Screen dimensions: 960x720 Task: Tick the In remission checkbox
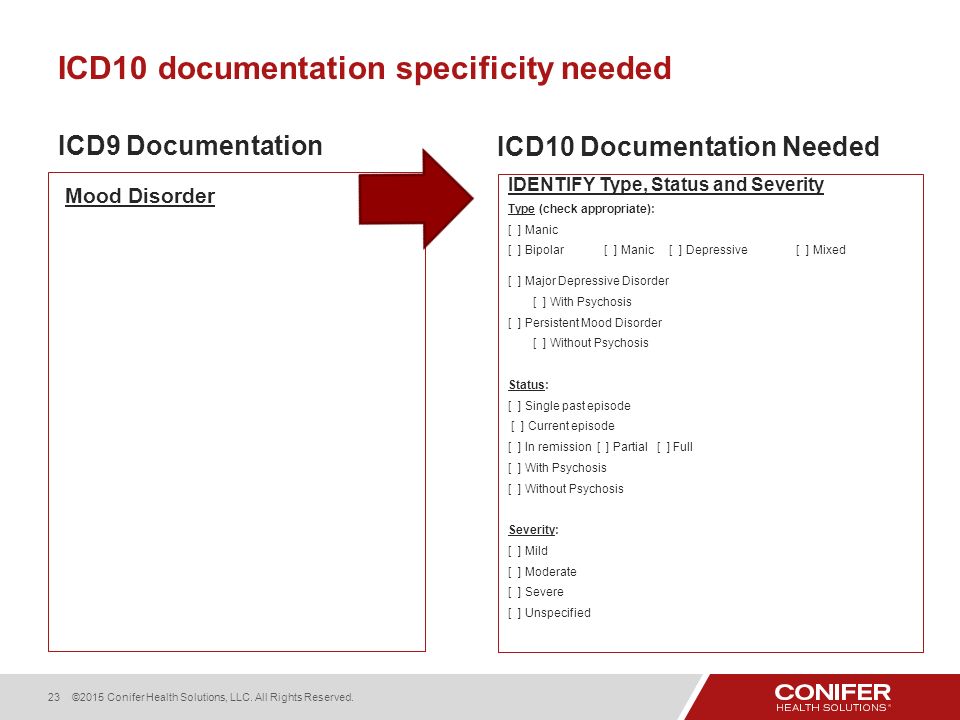click(x=514, y=447)
